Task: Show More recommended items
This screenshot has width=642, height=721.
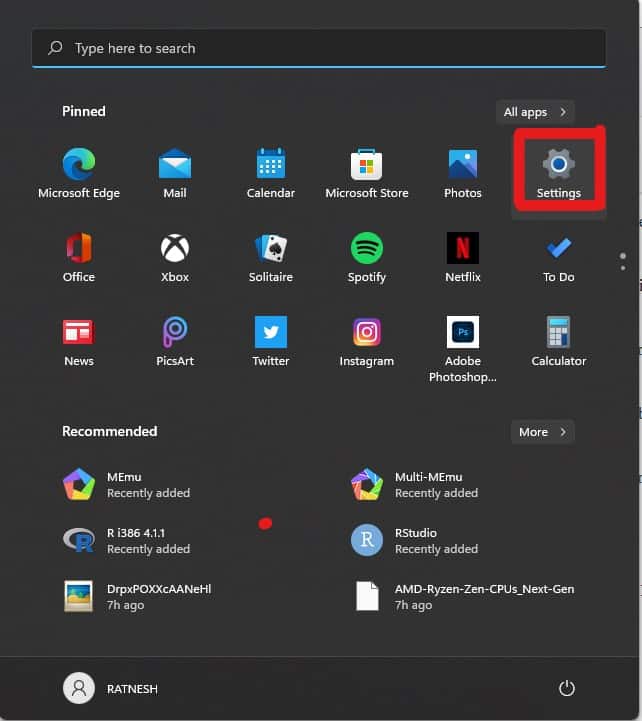Action: (543, 432)
